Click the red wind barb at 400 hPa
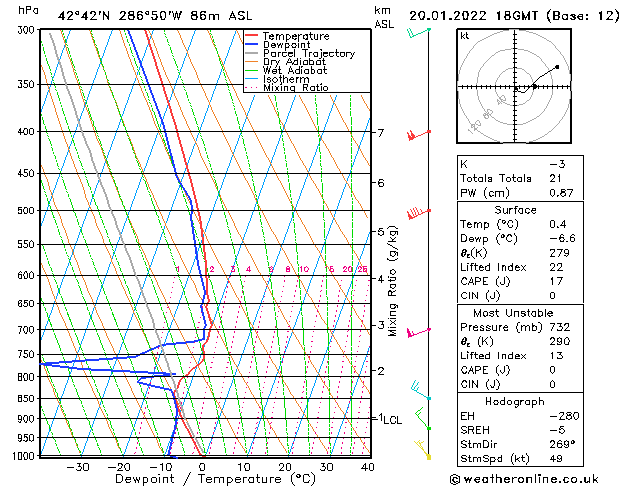This screenshot has height=486, width=629. (x=419, y=135)
